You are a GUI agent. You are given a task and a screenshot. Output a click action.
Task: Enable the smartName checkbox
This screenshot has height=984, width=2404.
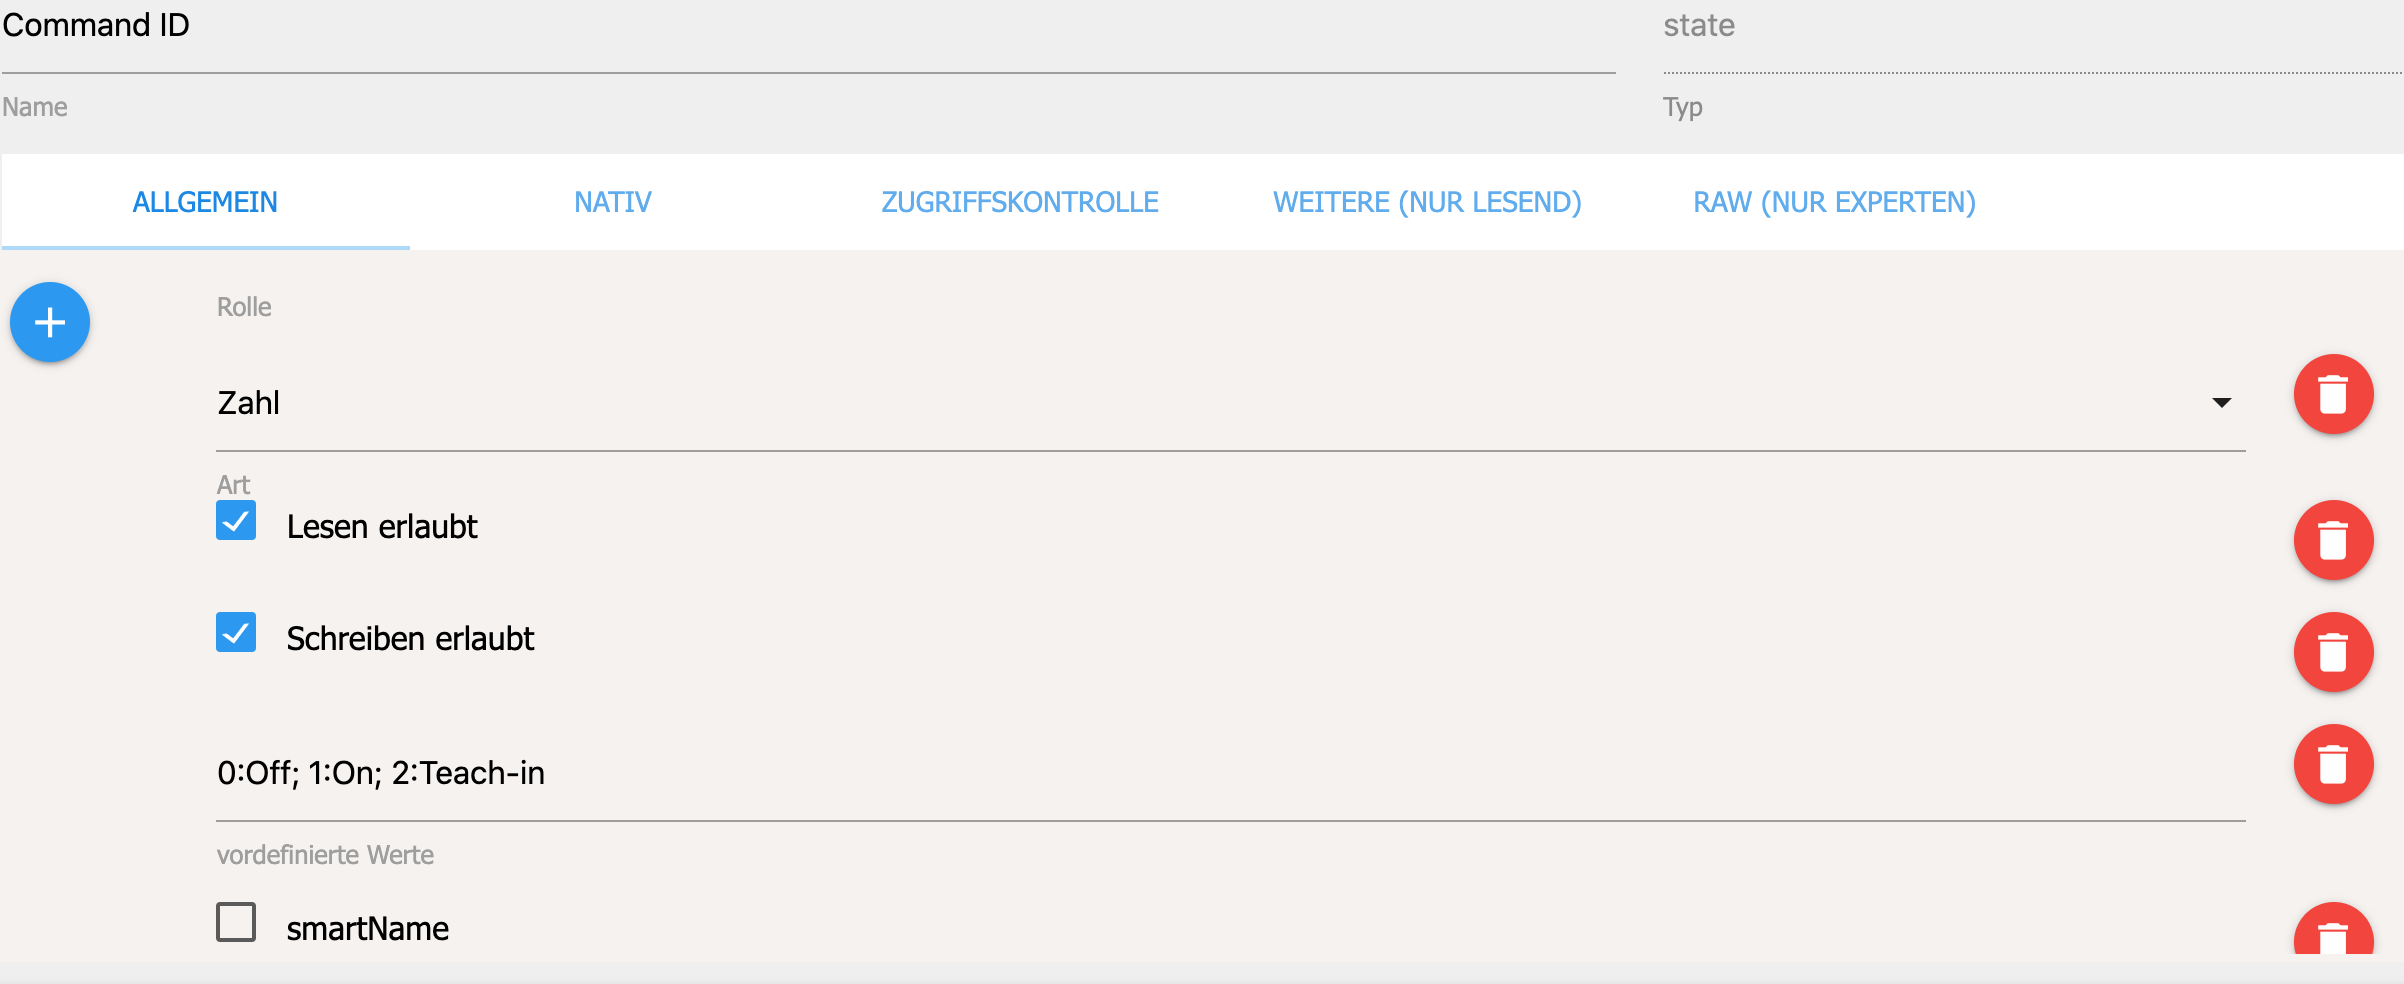click(236, 922)
